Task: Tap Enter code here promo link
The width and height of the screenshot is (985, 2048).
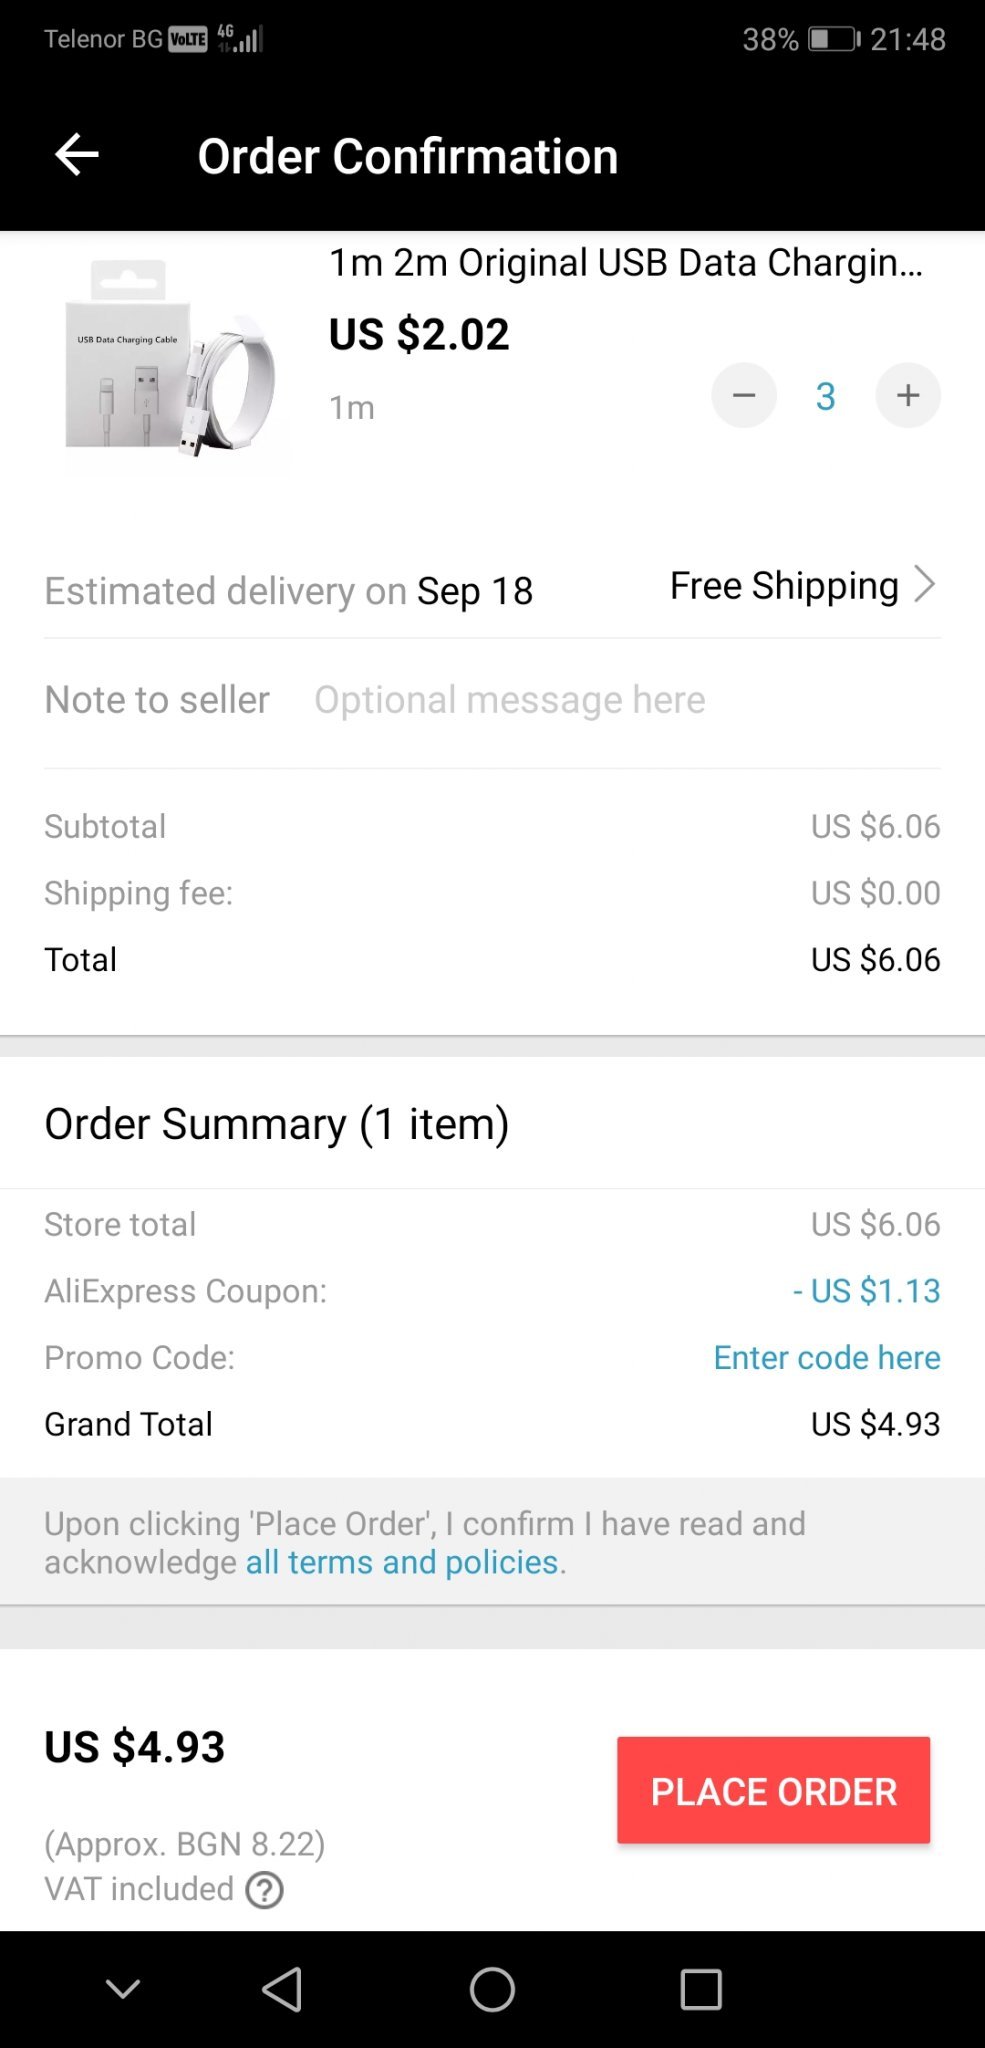Action: pyautogui.click(x=827, y=1357)
